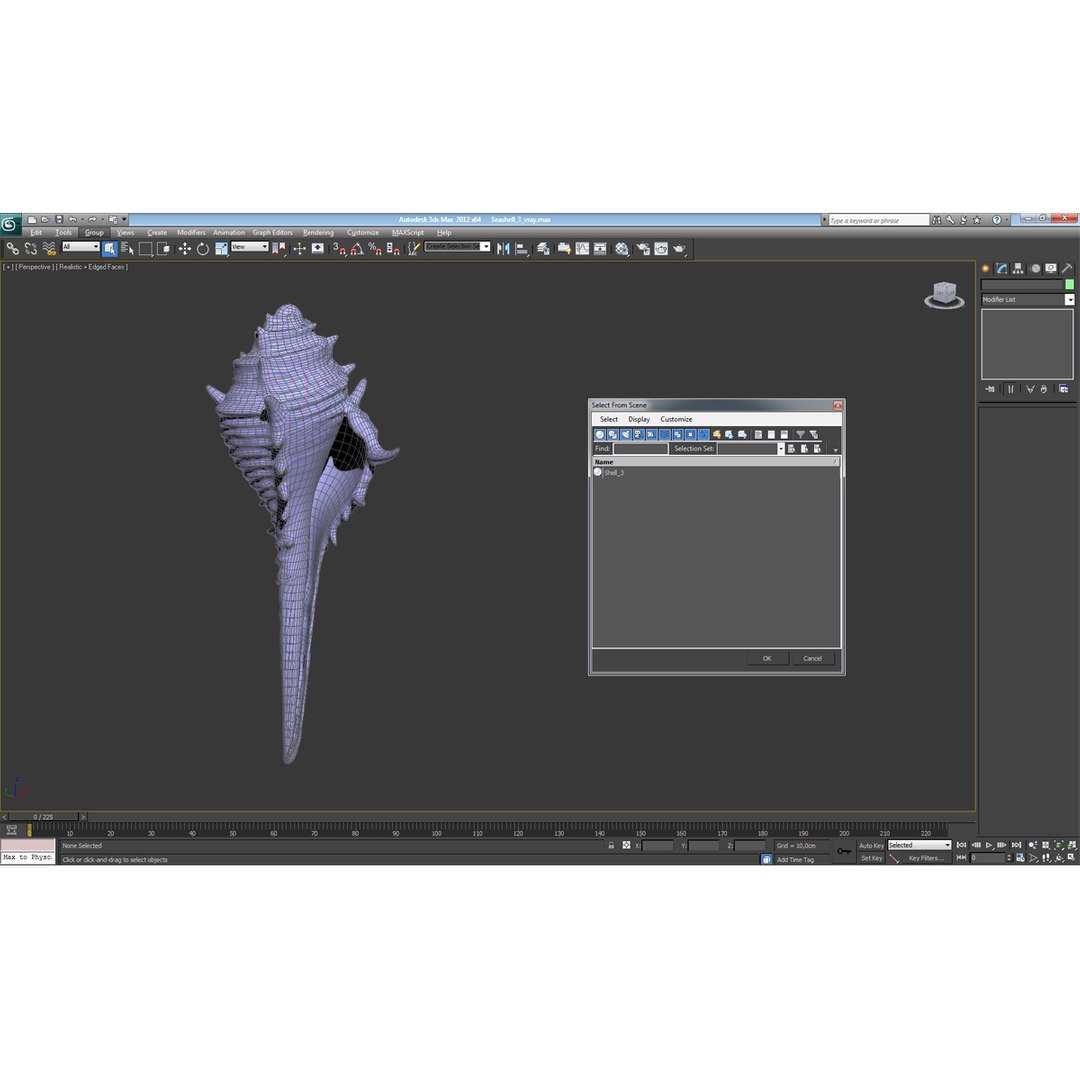Click Key Filters button
The height and width of the screenshot is (1080, 1080).
coord(926,858)
